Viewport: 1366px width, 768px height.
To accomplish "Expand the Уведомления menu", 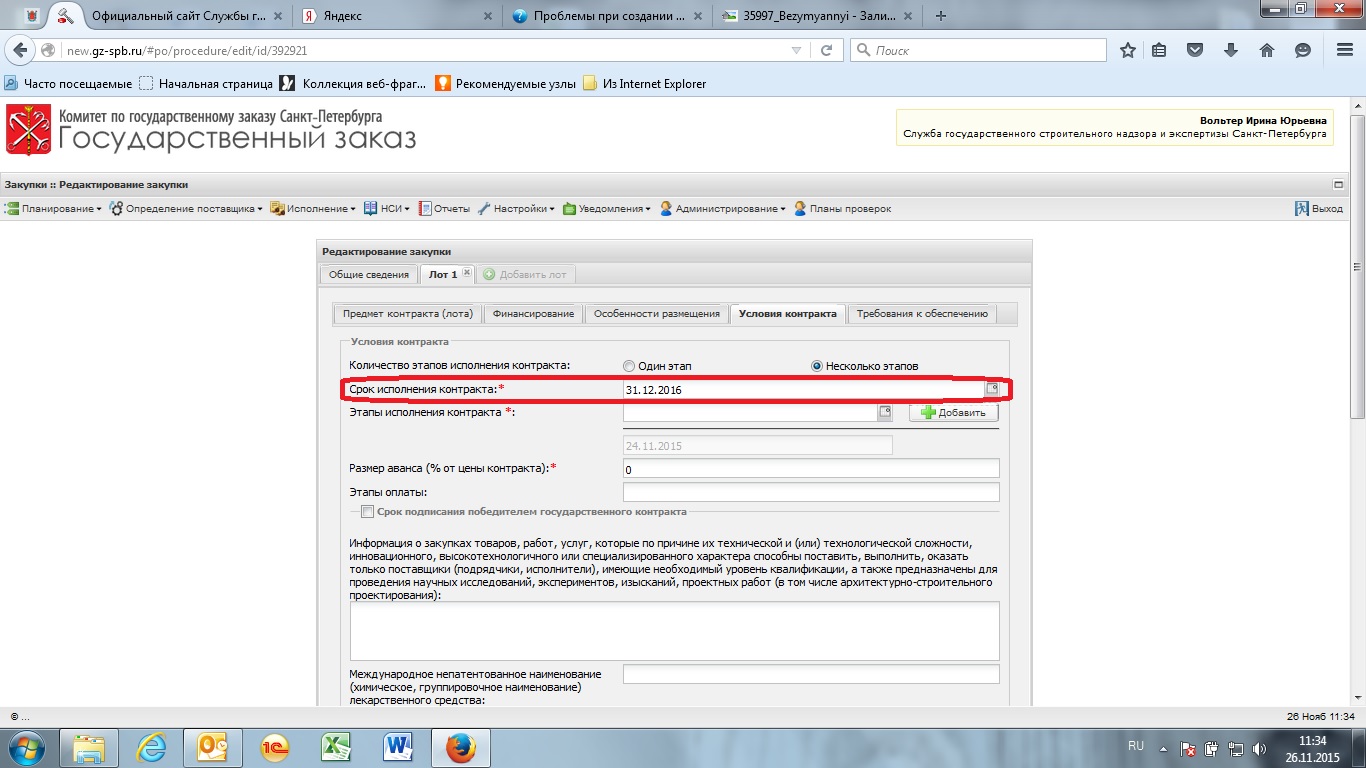I will (606, 209).
